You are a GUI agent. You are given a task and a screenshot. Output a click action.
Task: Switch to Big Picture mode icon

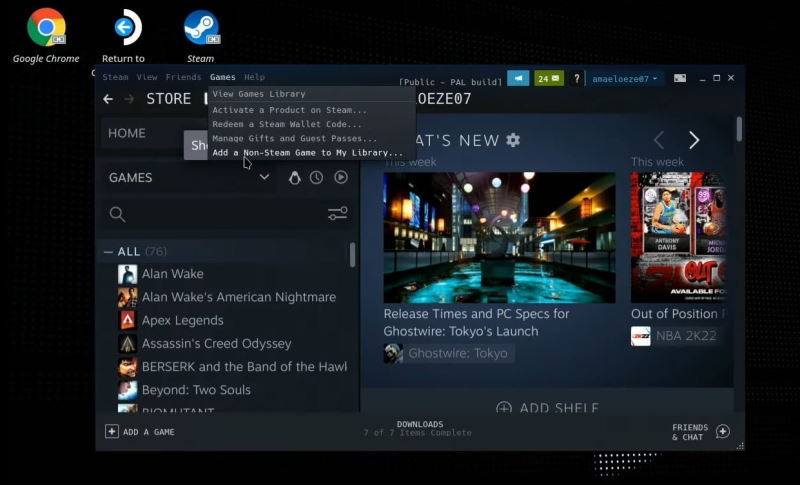680,78
